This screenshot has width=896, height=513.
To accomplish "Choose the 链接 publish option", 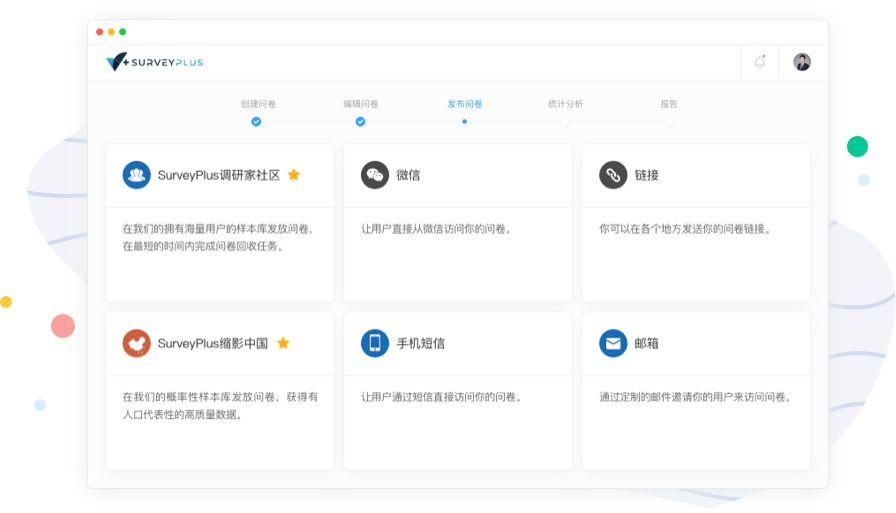I will (x=646, y=175).
